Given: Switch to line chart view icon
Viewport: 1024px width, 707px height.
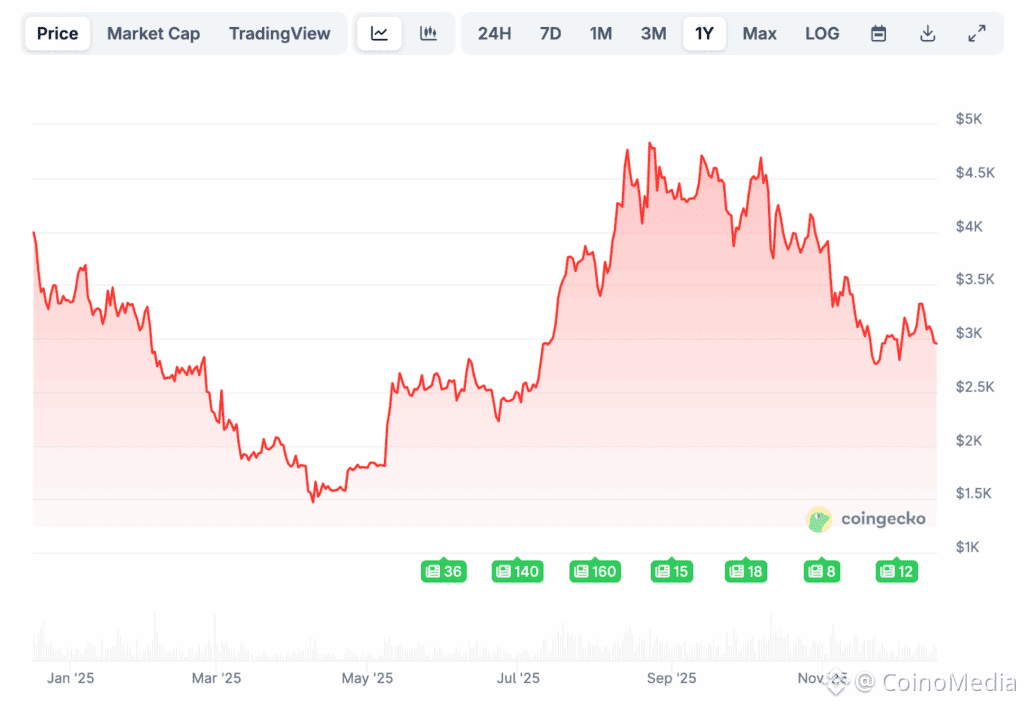Looking at the screenshot, I should click(379, 33).
